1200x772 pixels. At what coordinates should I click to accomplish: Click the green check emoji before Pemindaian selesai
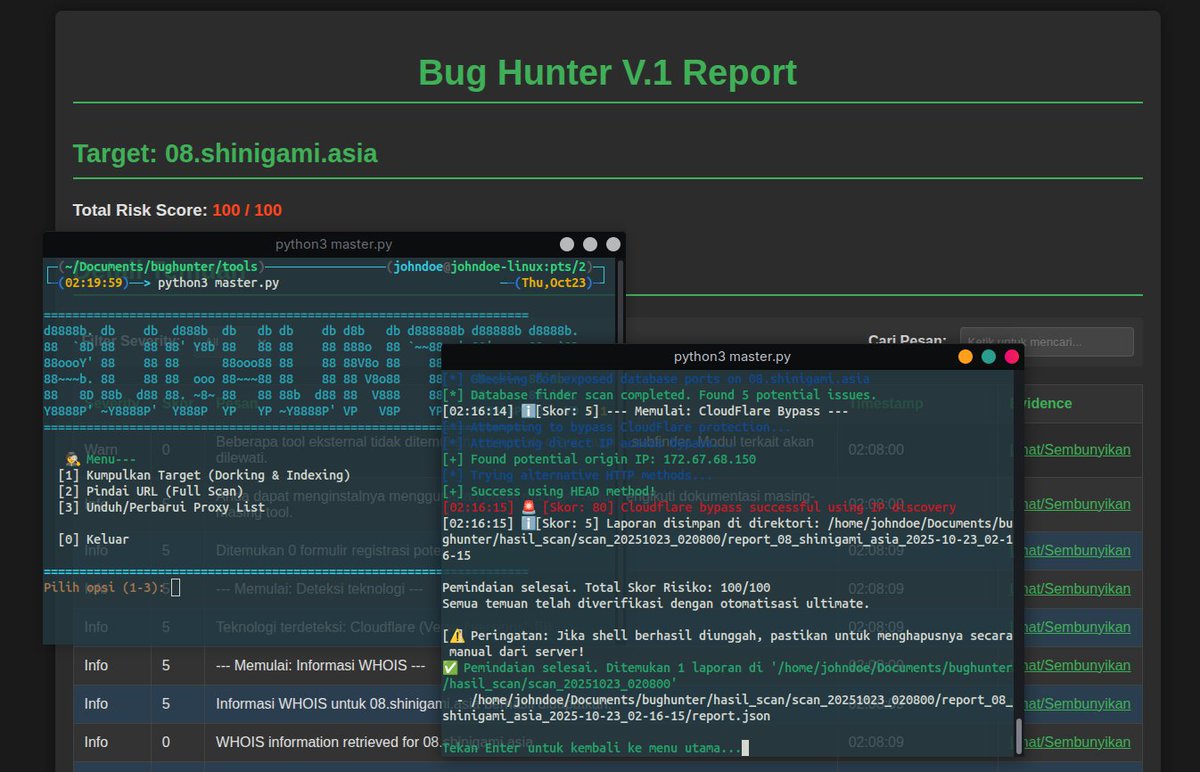tap(449, 667)
